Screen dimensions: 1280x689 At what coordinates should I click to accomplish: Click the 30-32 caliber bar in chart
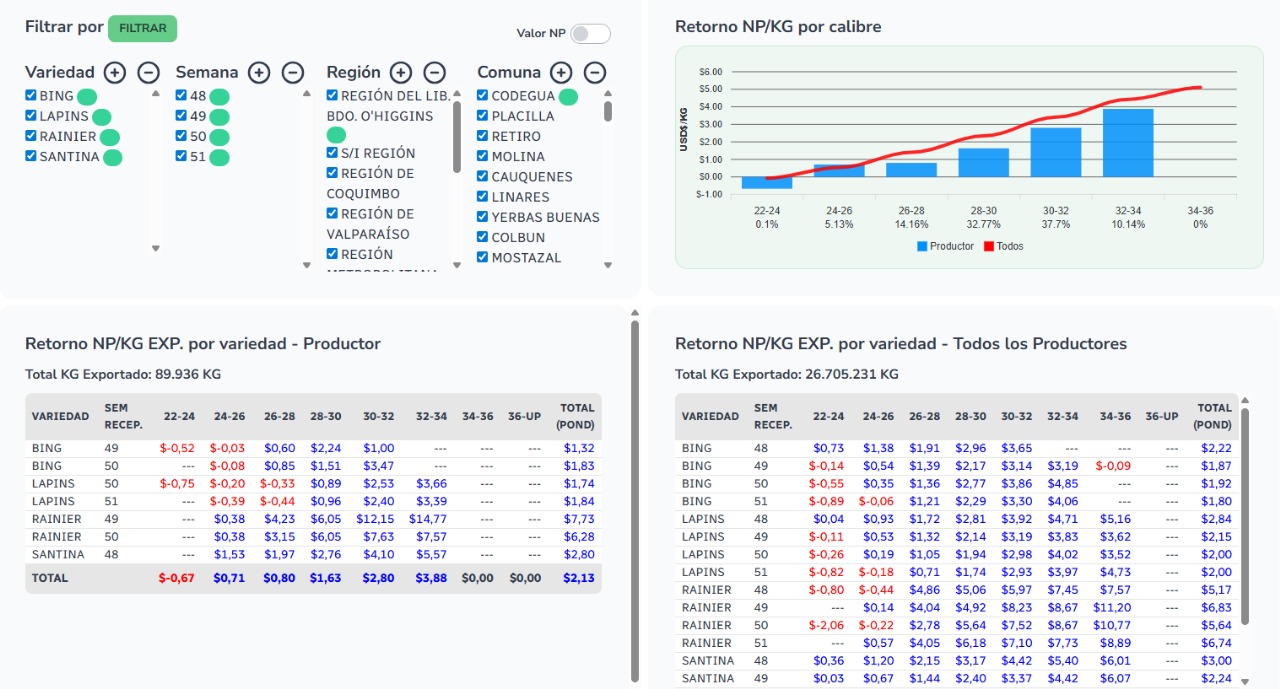coord(1056,152)
